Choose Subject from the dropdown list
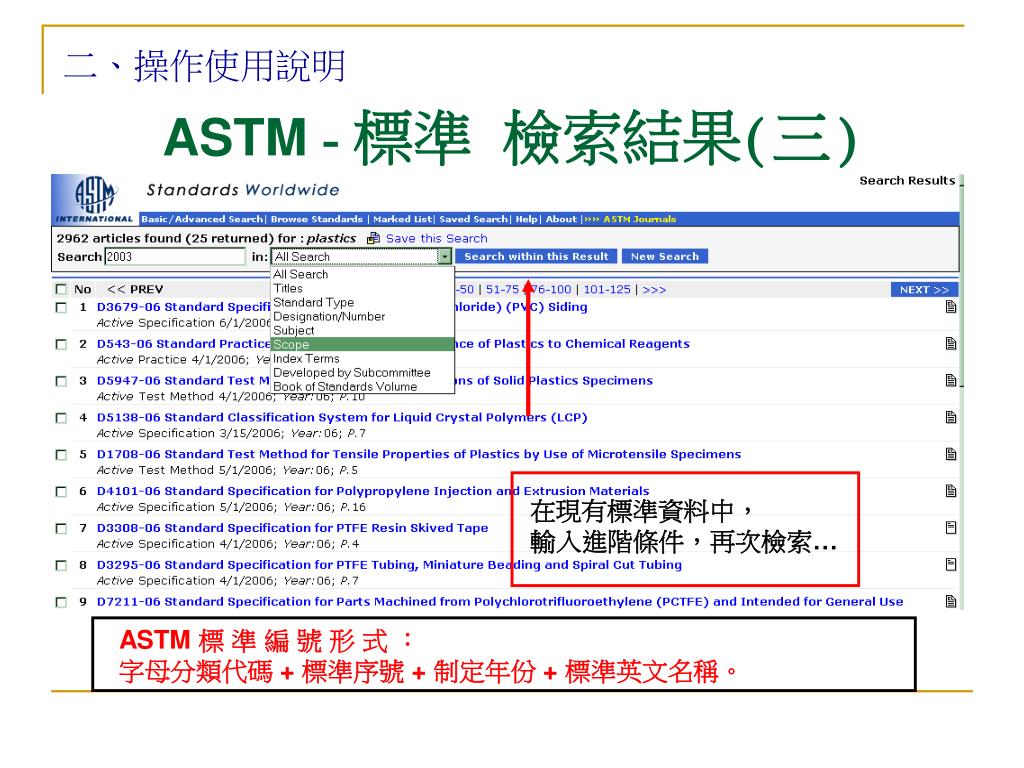 click(x=362, y=330)
